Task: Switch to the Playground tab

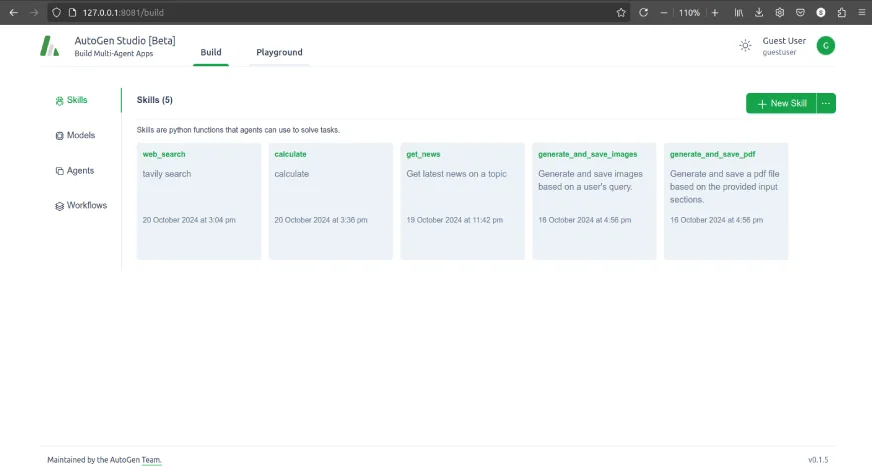Action: [279, 52]
